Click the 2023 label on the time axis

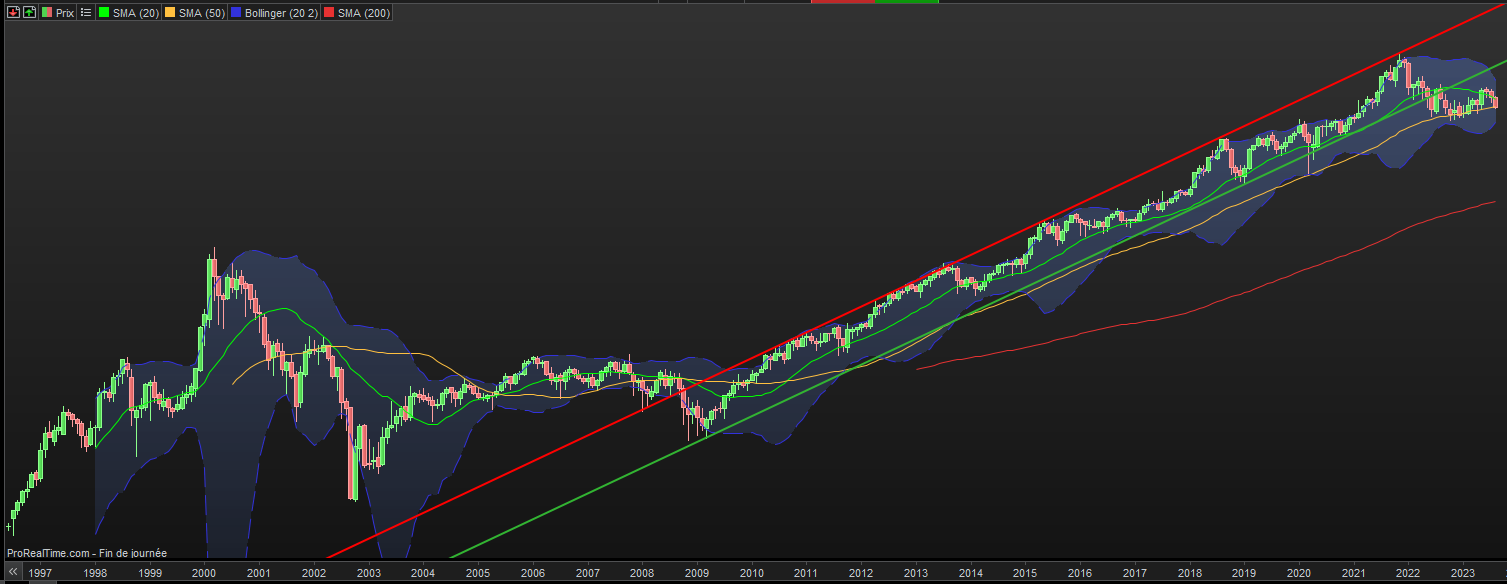tap(1463, 574)
